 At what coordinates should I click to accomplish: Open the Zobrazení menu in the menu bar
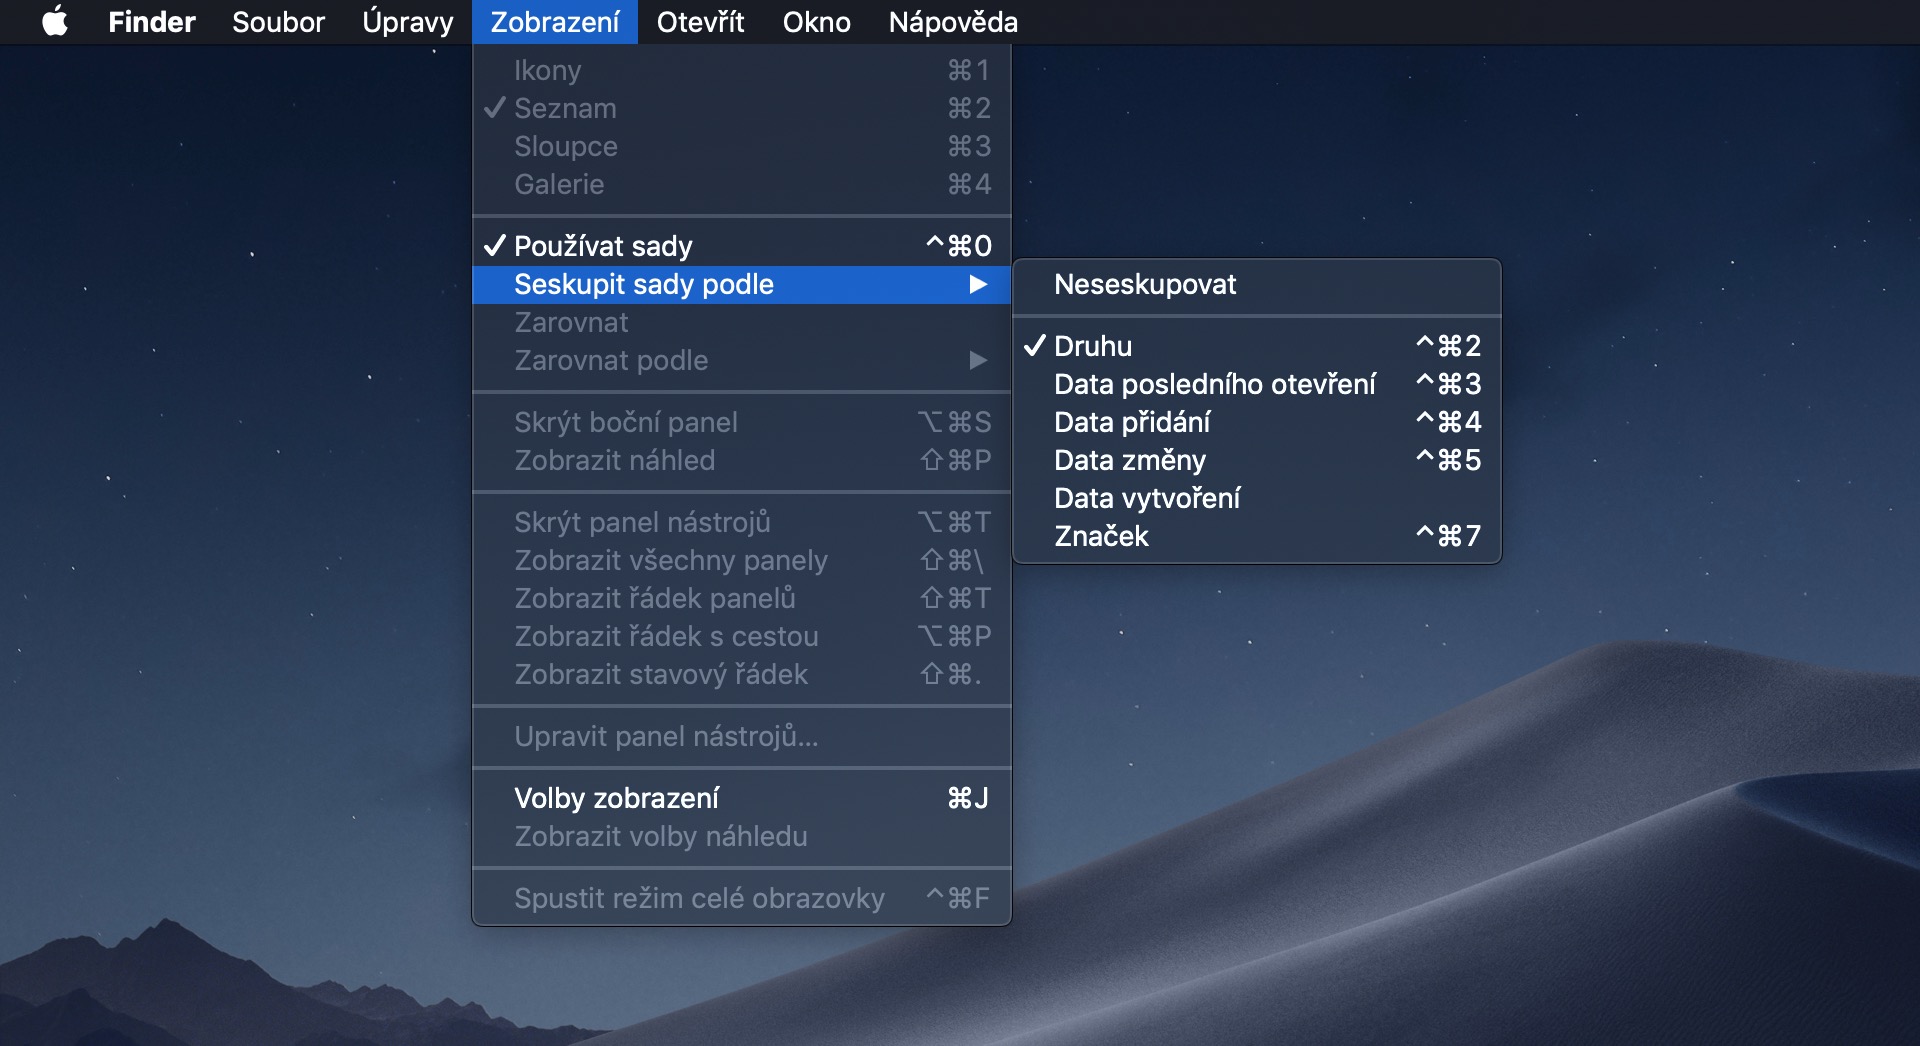pyautogui.click(x=554, y=22)
